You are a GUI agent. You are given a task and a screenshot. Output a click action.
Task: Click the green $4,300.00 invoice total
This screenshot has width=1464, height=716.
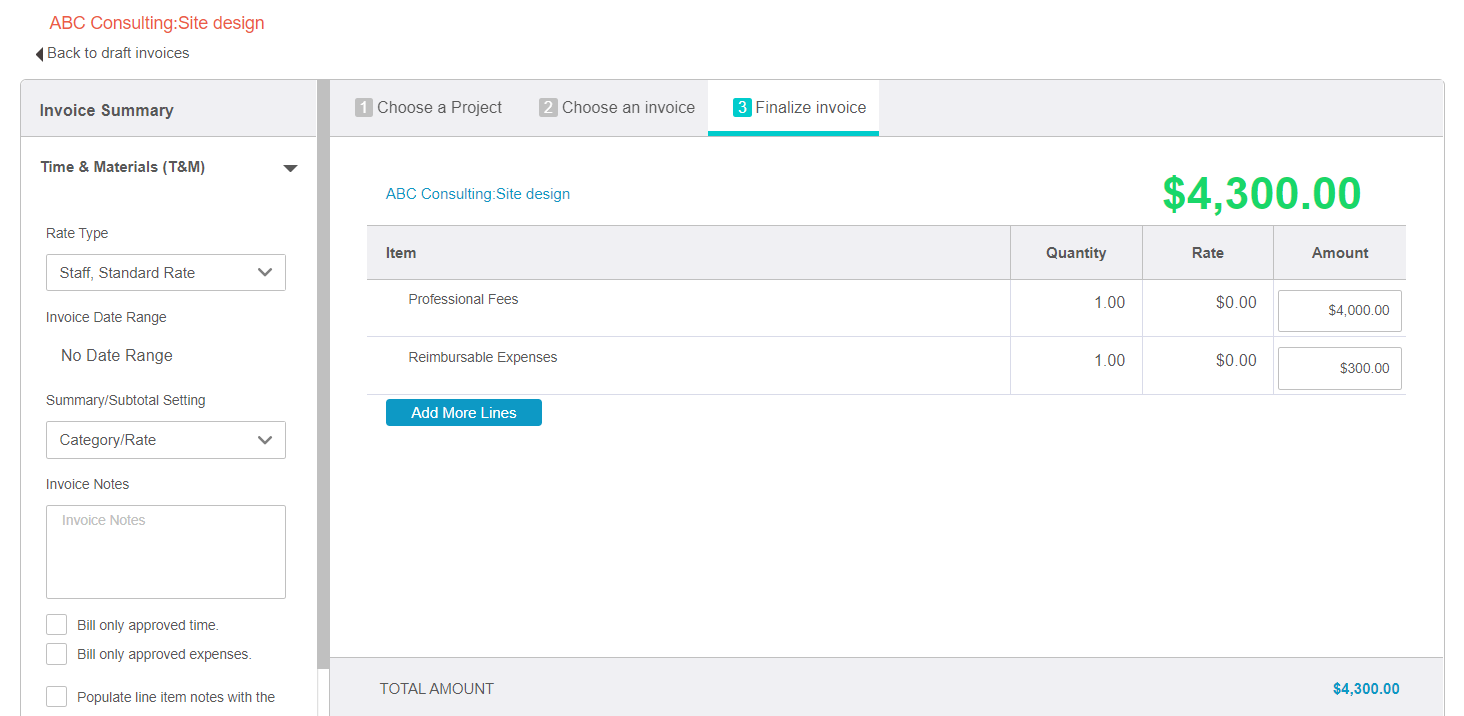point(1262,193)
